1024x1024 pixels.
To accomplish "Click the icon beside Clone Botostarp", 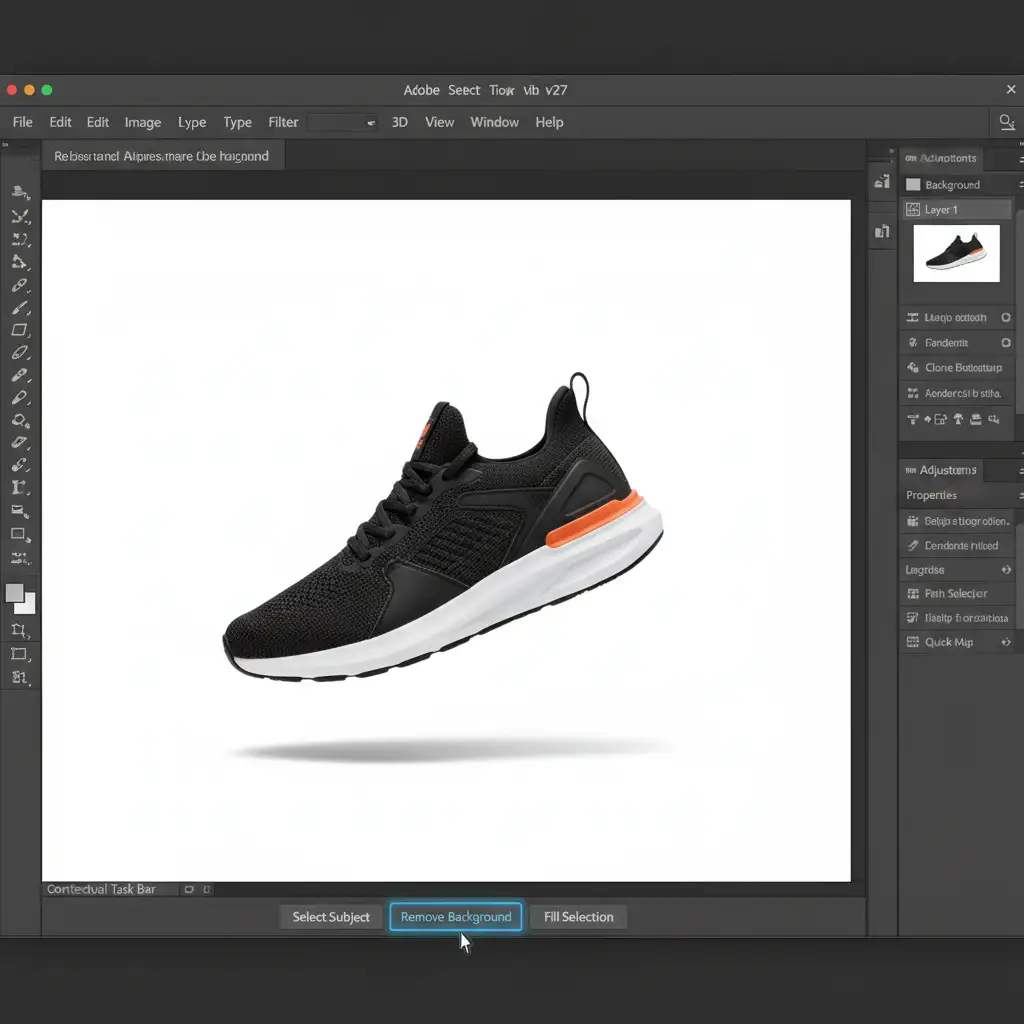I will [912, 368].
